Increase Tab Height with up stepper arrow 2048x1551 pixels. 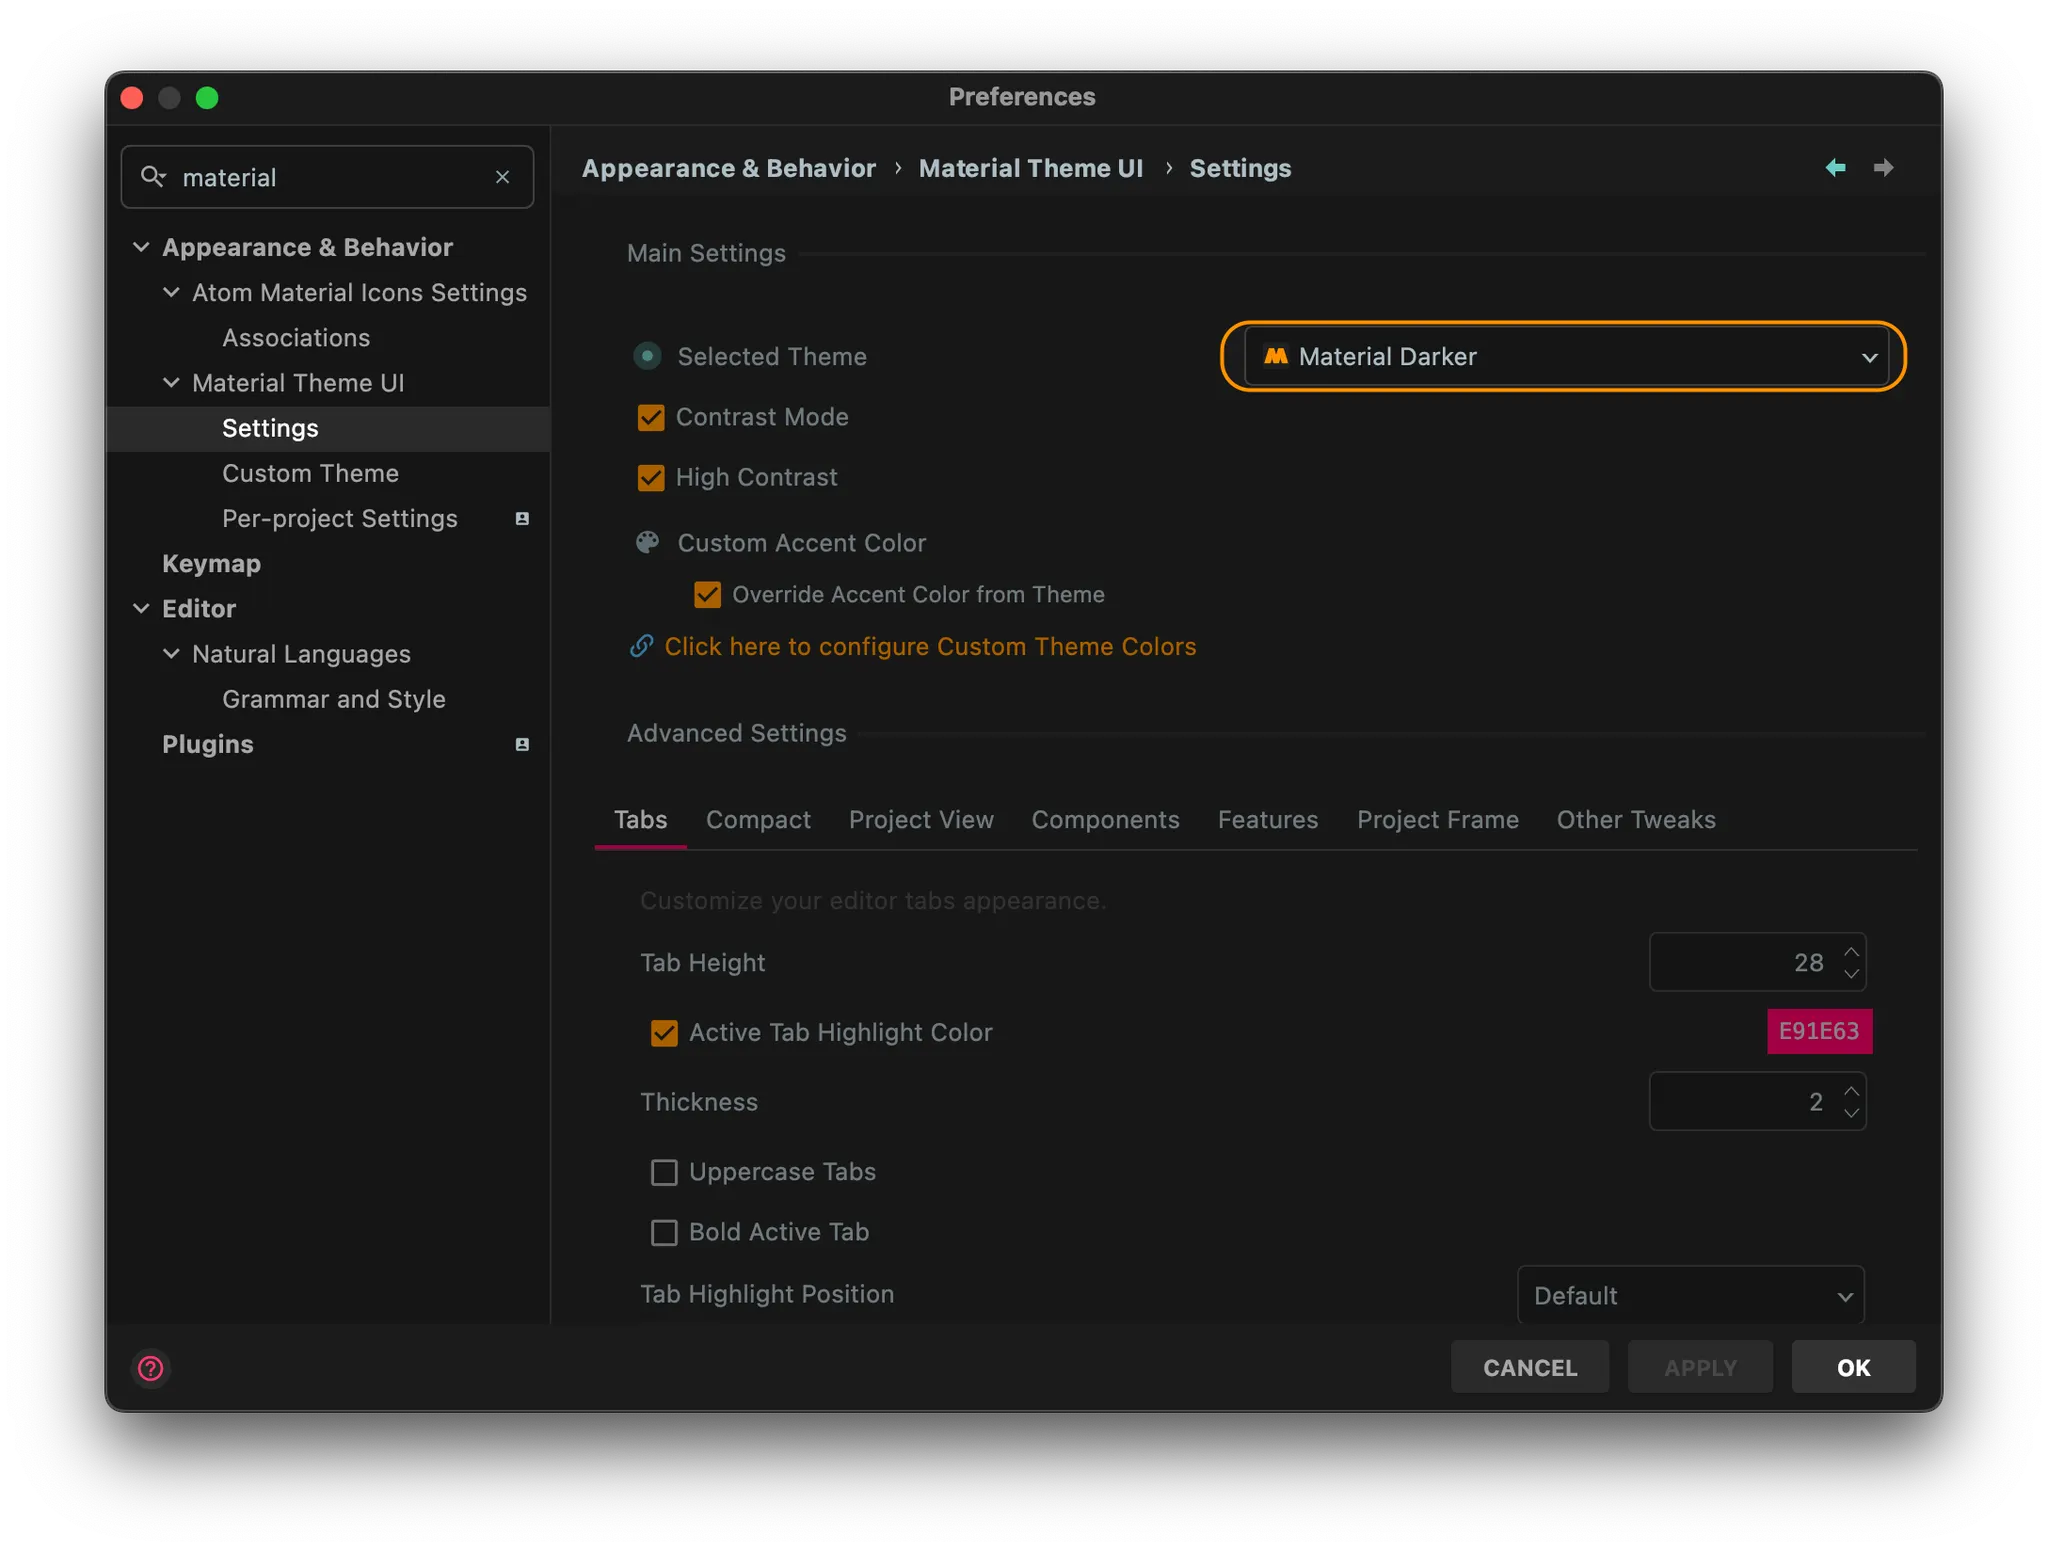click(1851, 950)
